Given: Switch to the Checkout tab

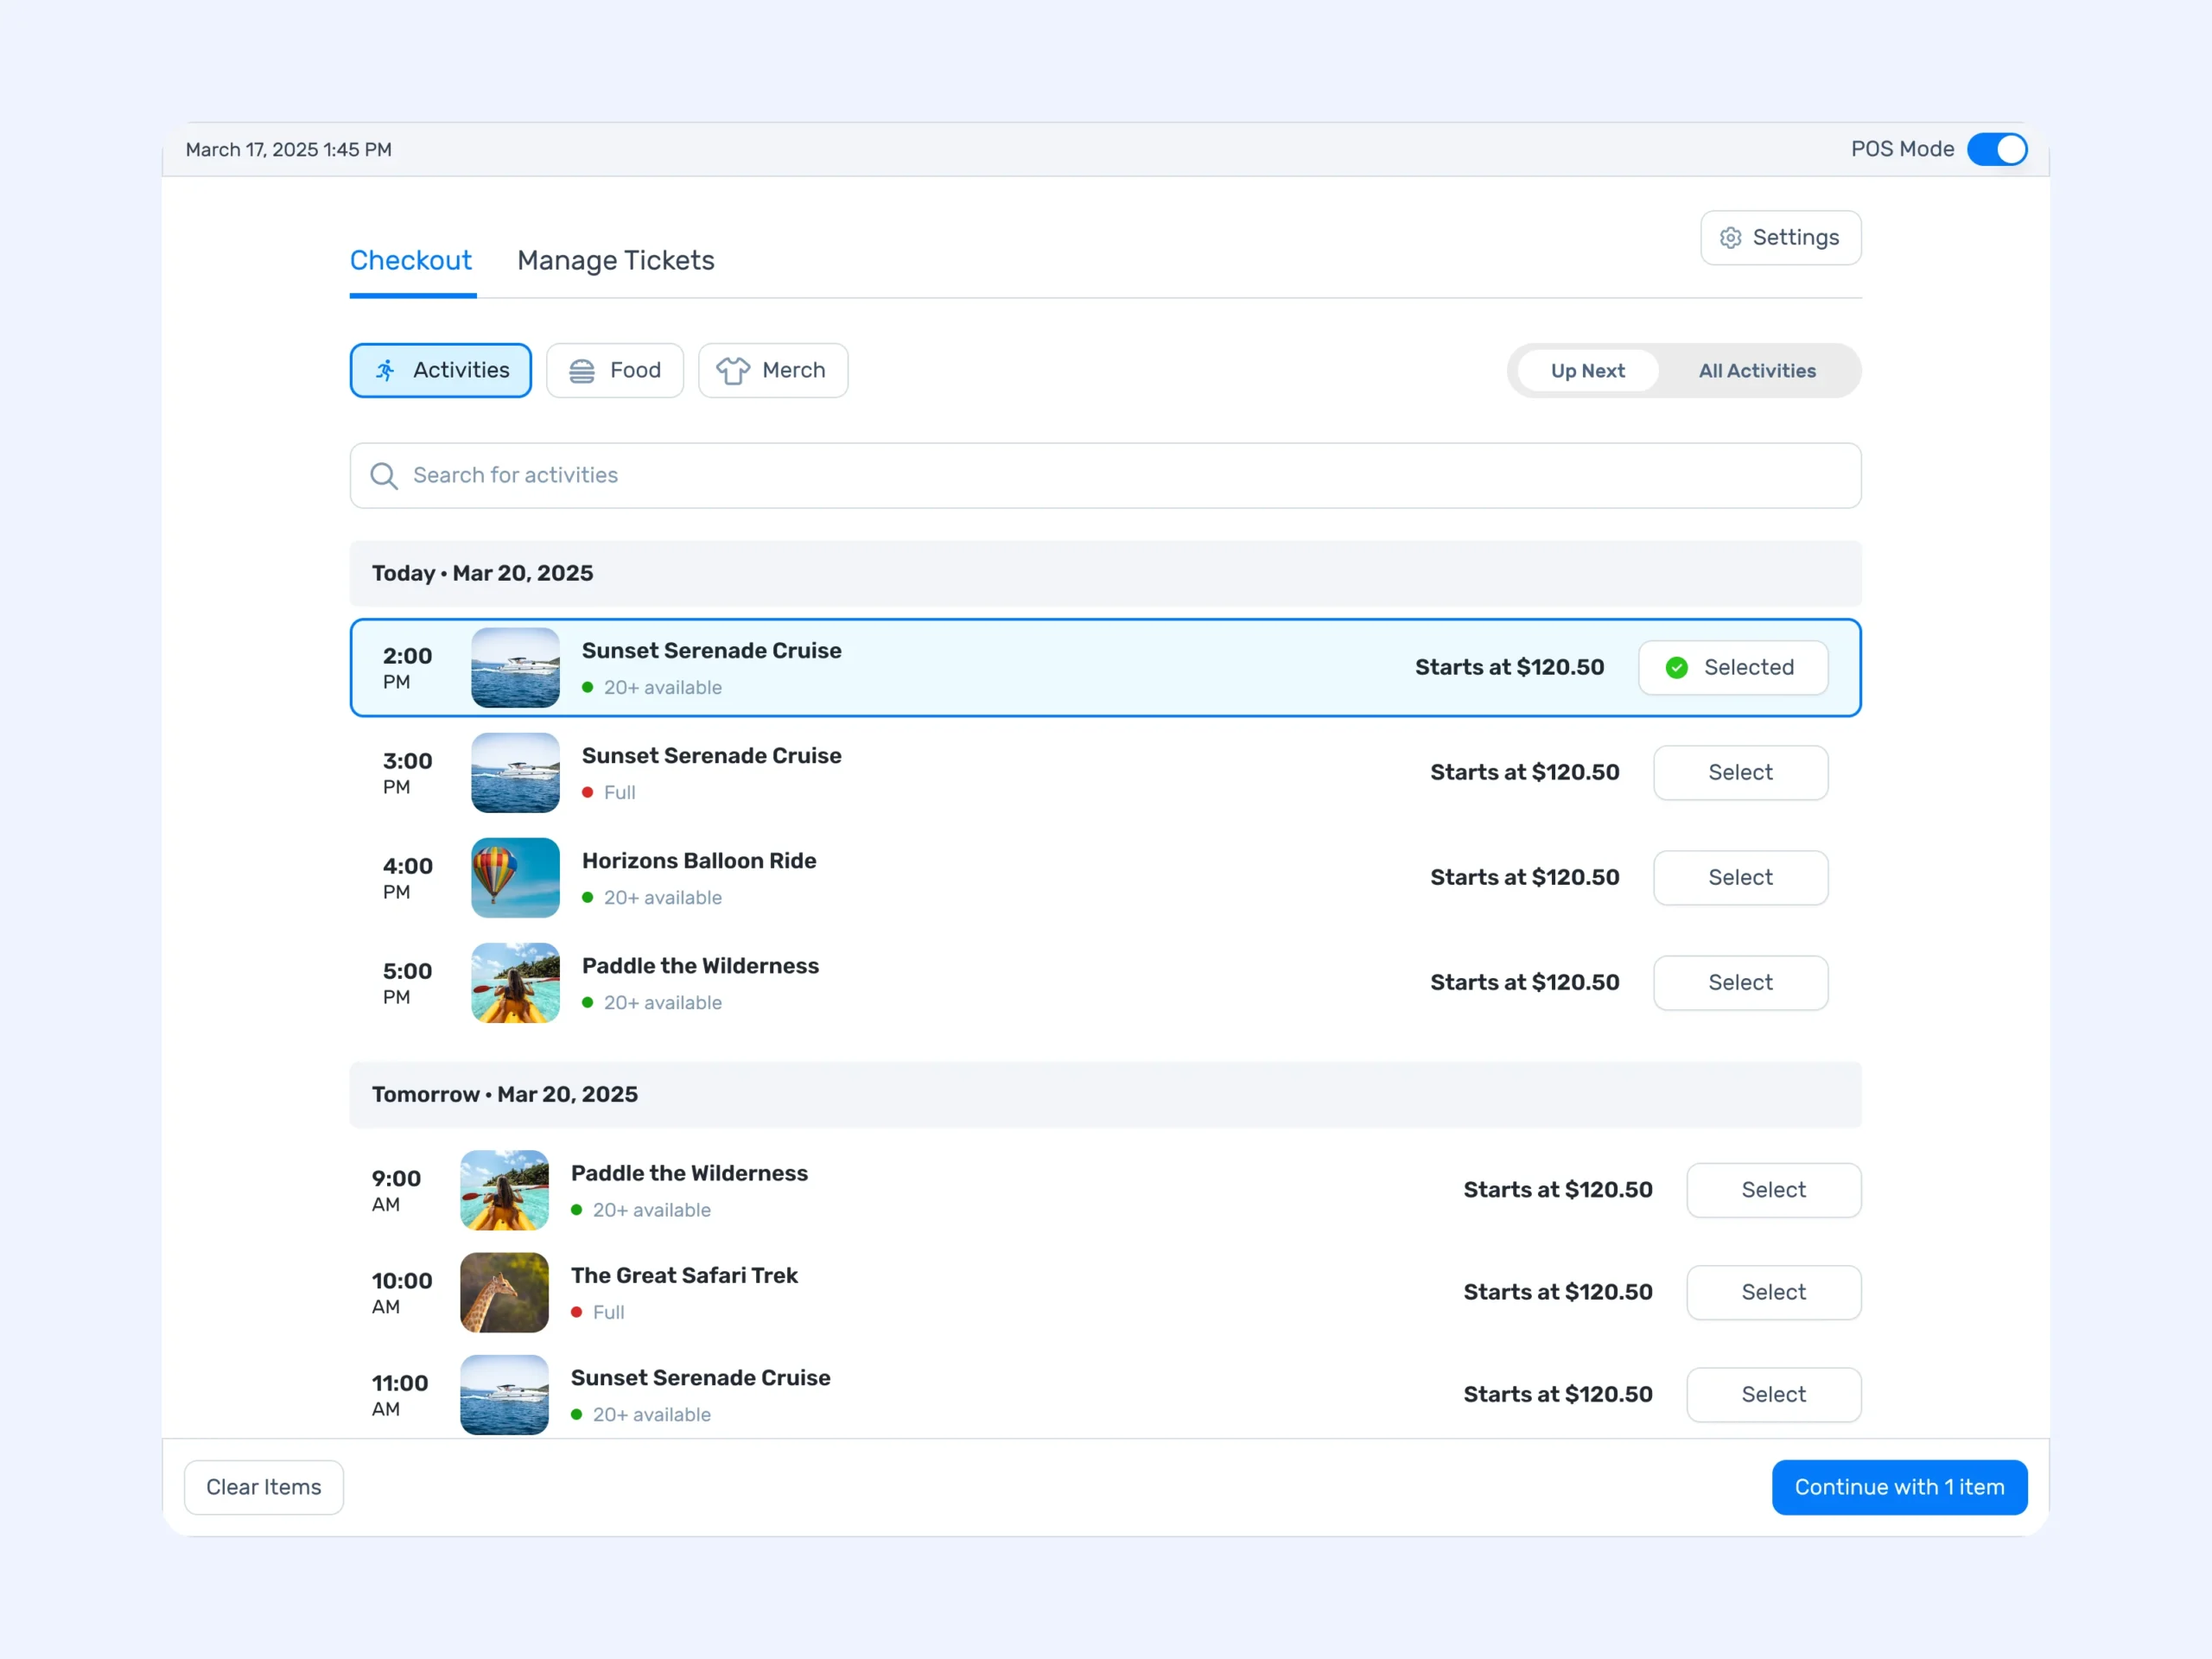Looking at the screenshot, I should click(410, 260).
